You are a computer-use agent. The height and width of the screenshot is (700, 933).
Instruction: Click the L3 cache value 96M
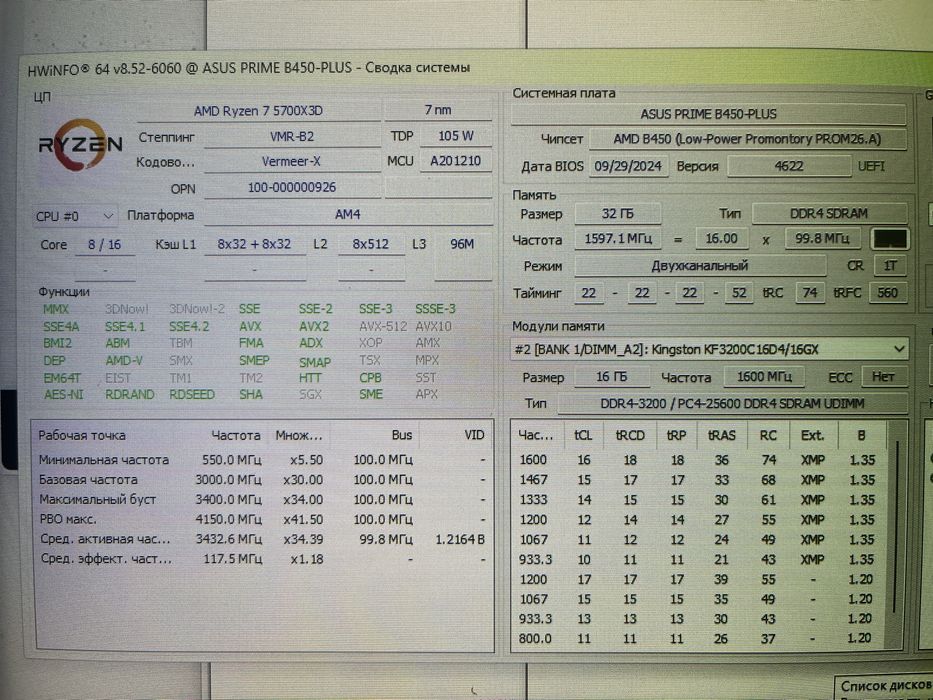tap(462, 243)
